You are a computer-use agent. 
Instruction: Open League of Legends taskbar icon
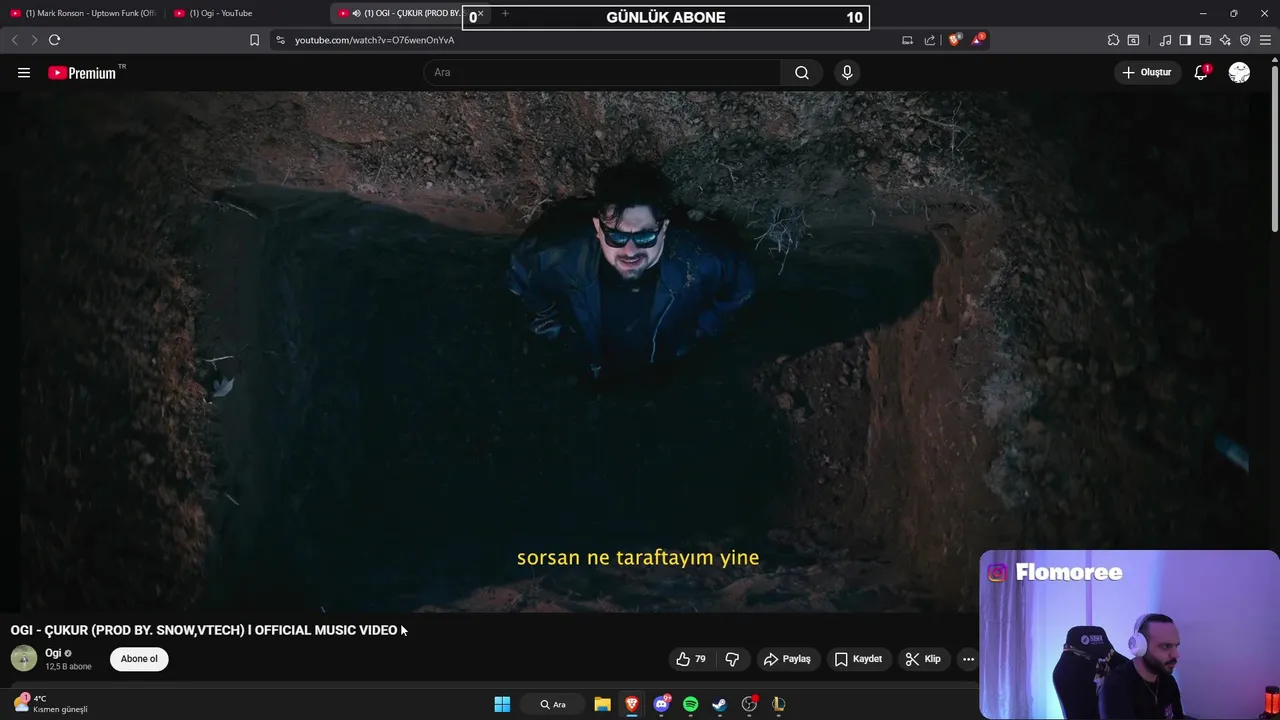[778, 704]
